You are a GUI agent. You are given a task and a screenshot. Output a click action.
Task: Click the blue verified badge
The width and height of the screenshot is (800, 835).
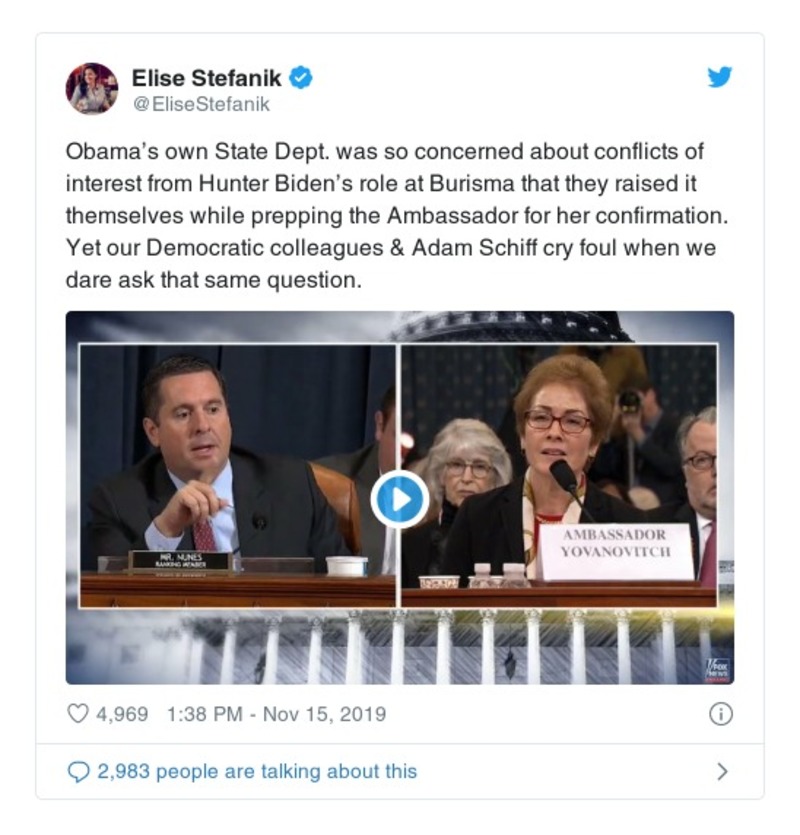301,78
